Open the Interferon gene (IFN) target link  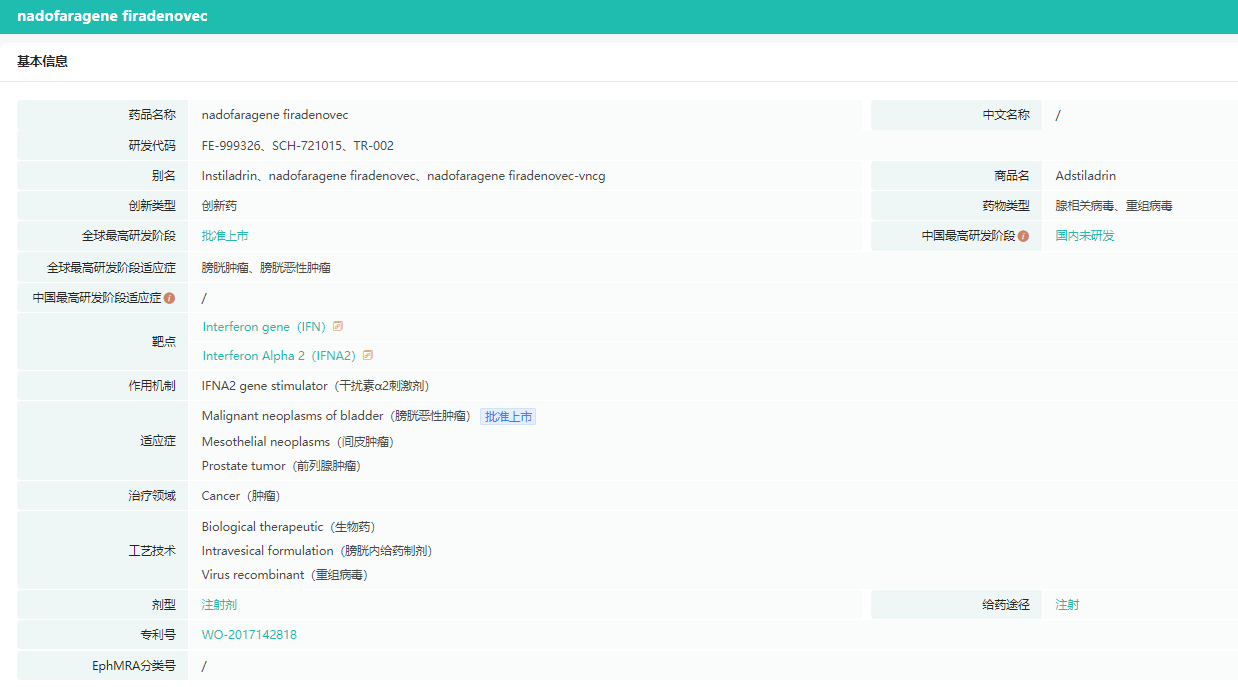[264, 327]
